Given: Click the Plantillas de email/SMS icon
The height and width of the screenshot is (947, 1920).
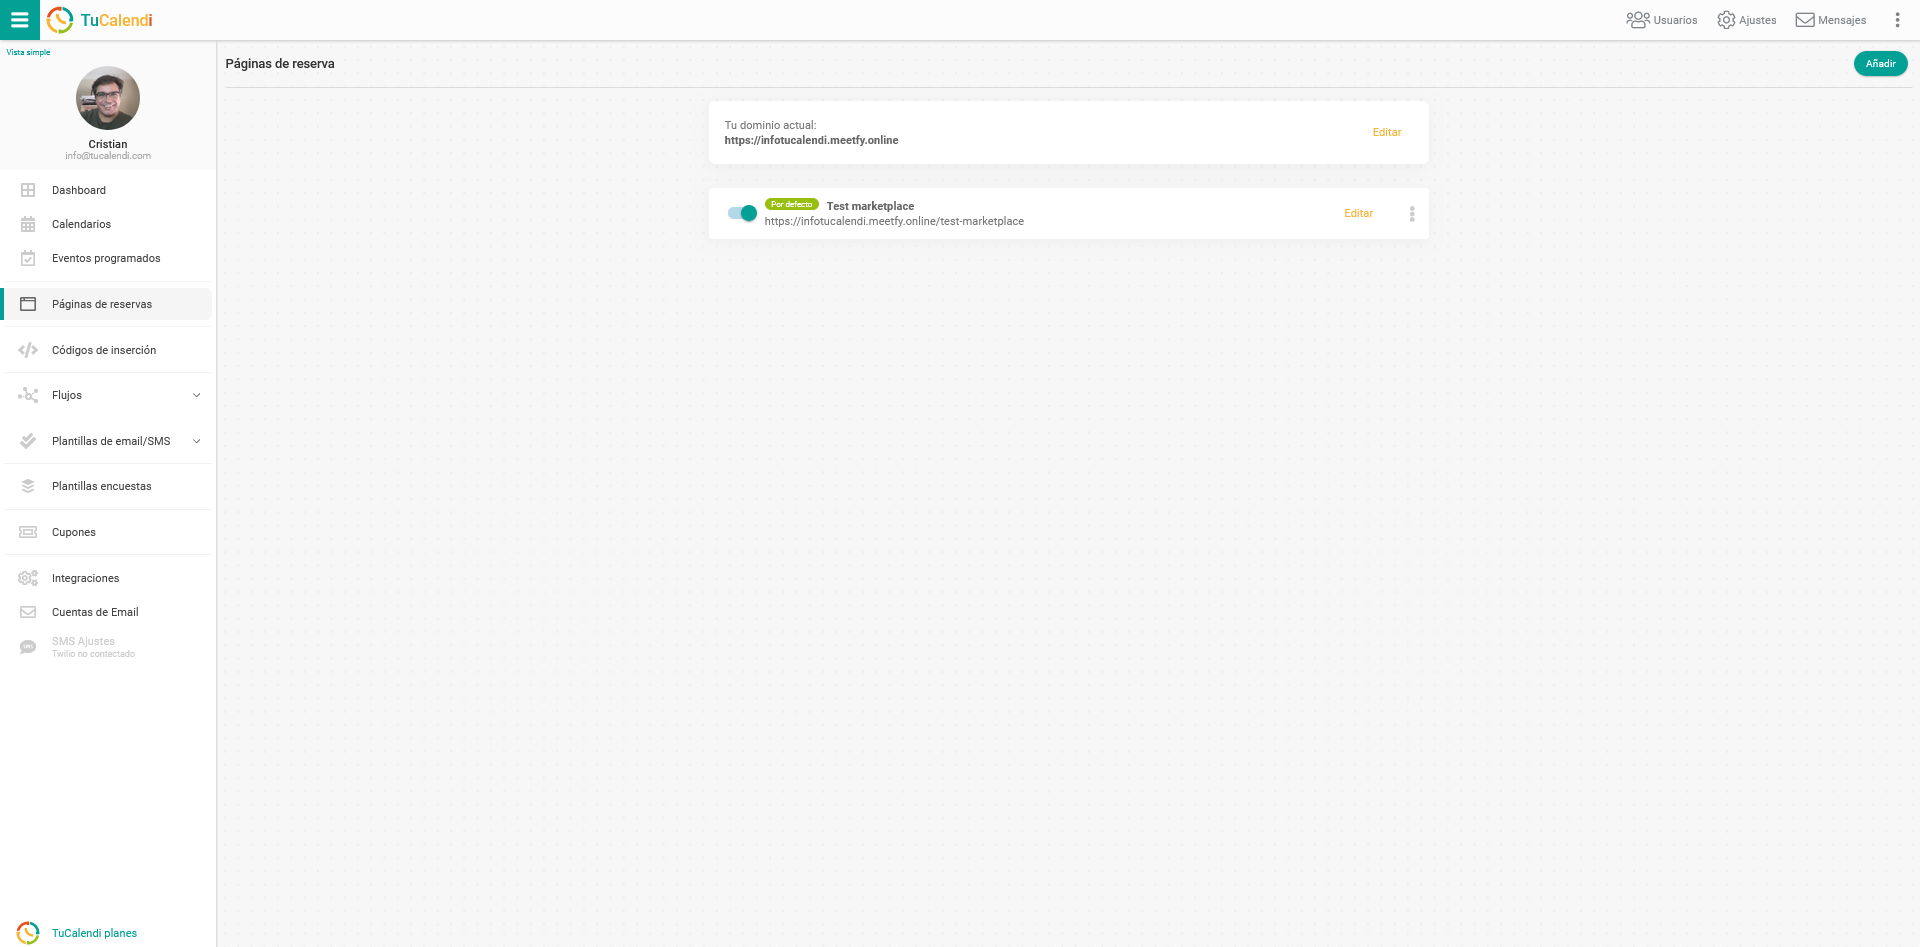Looking at the screenshot, I should (x=28, y=441).
